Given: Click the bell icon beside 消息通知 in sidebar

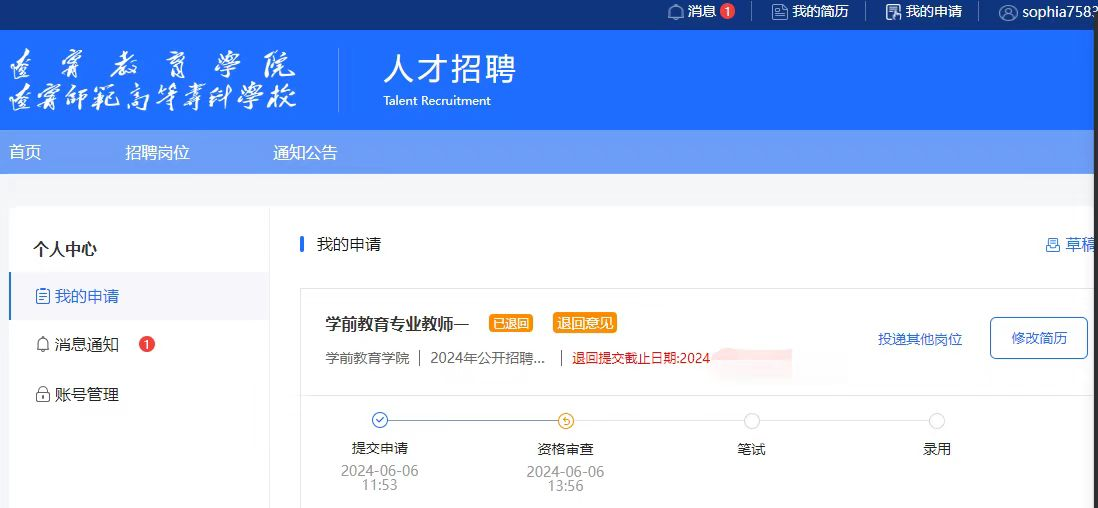Looking at the screenshot, I should (x=42, y=345).
